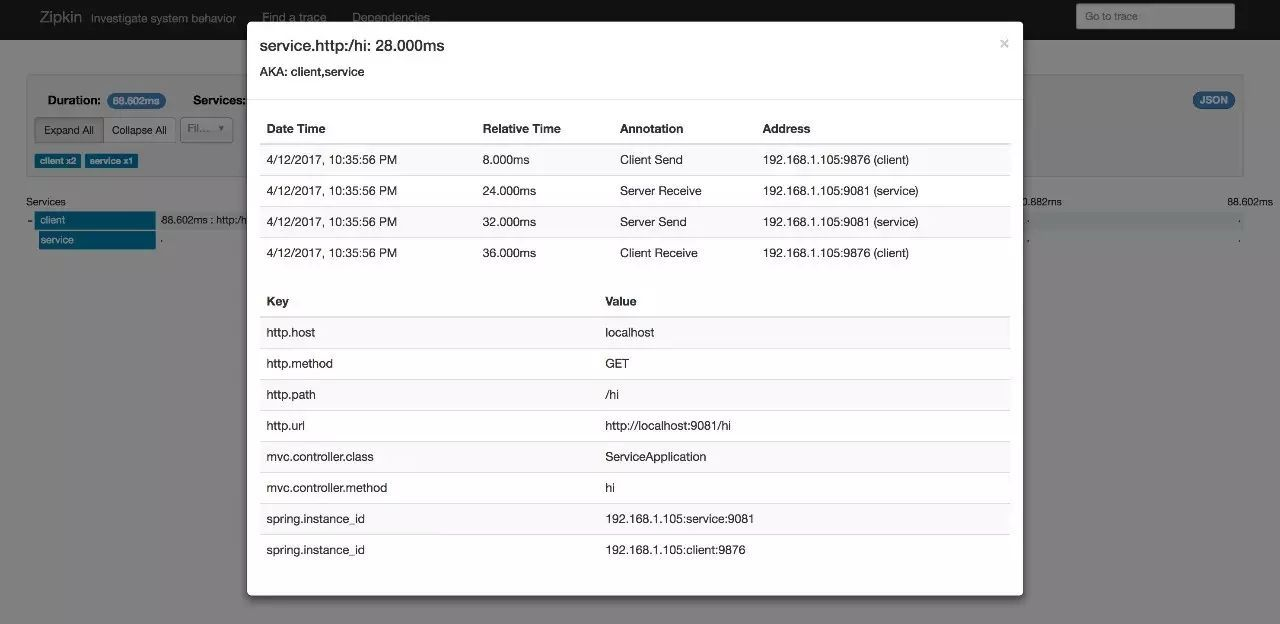Open the Dependencies menu item
This screenshot has height=624, width=1280.
[x=391, y=17]
